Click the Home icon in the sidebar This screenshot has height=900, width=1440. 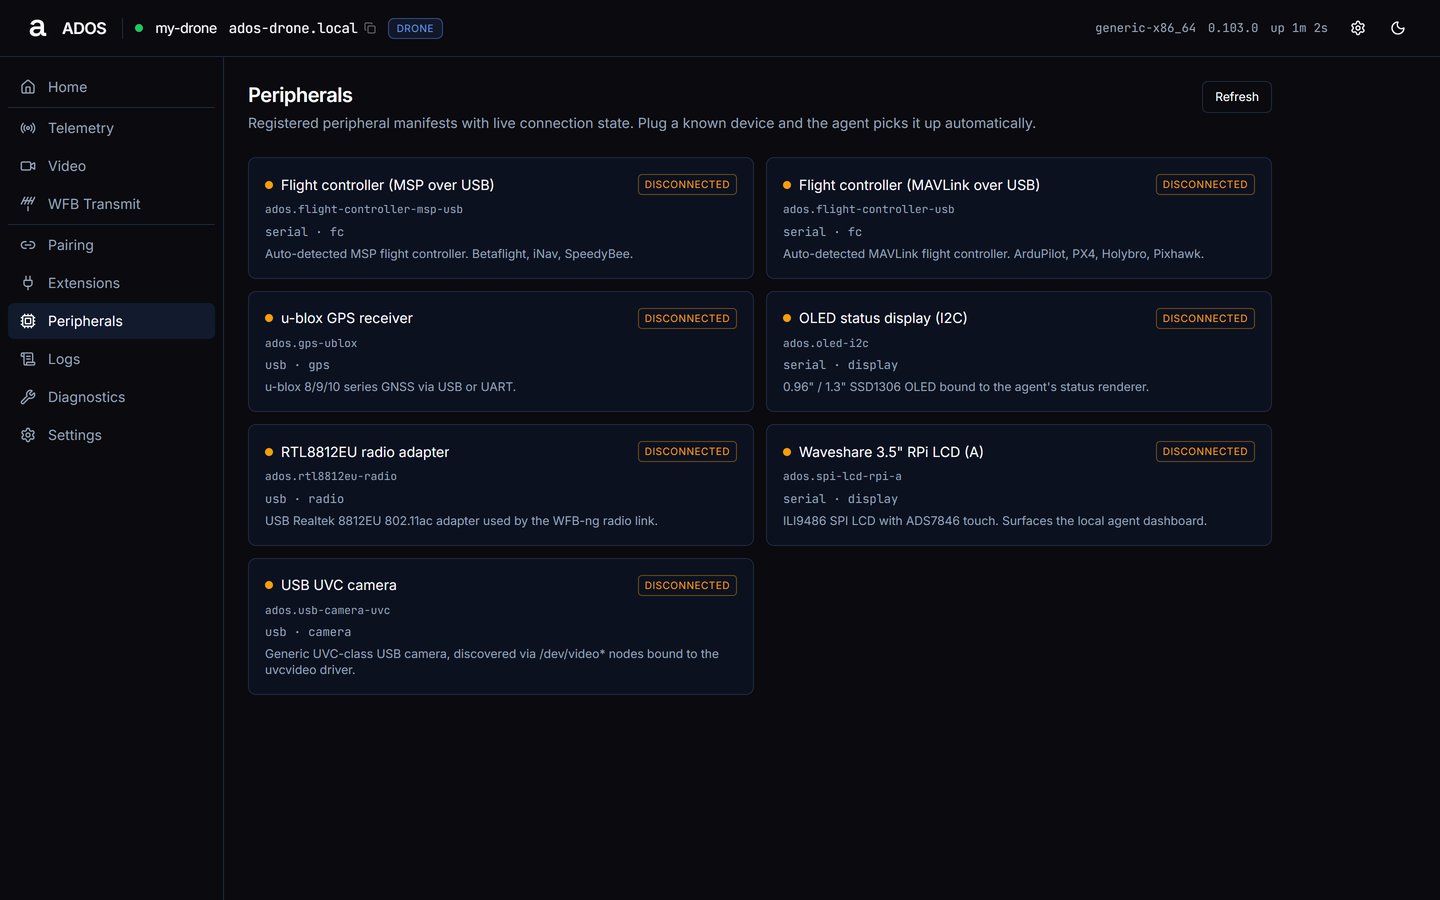coord(28,87)
